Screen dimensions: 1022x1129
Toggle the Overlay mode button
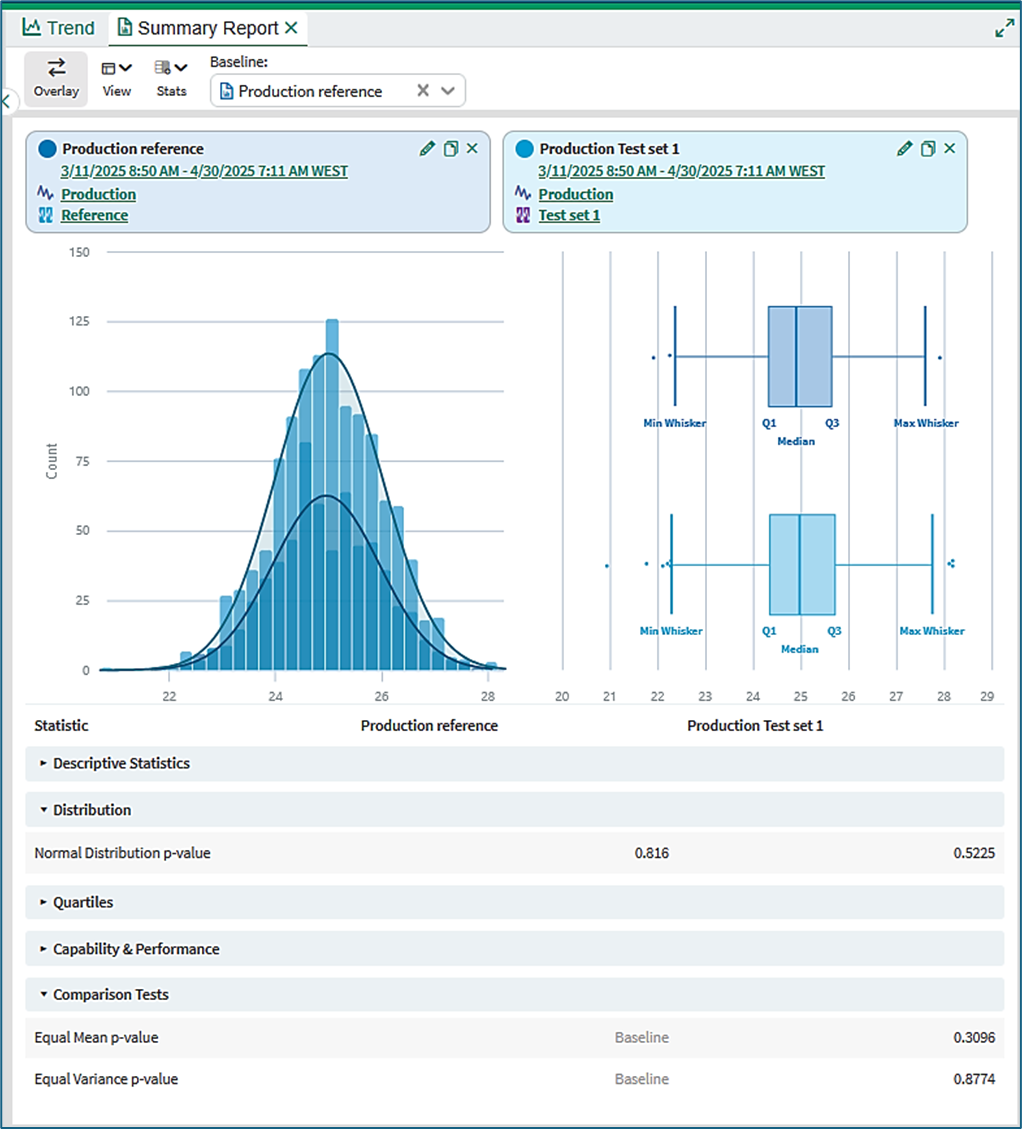click(x=56, y=78)
